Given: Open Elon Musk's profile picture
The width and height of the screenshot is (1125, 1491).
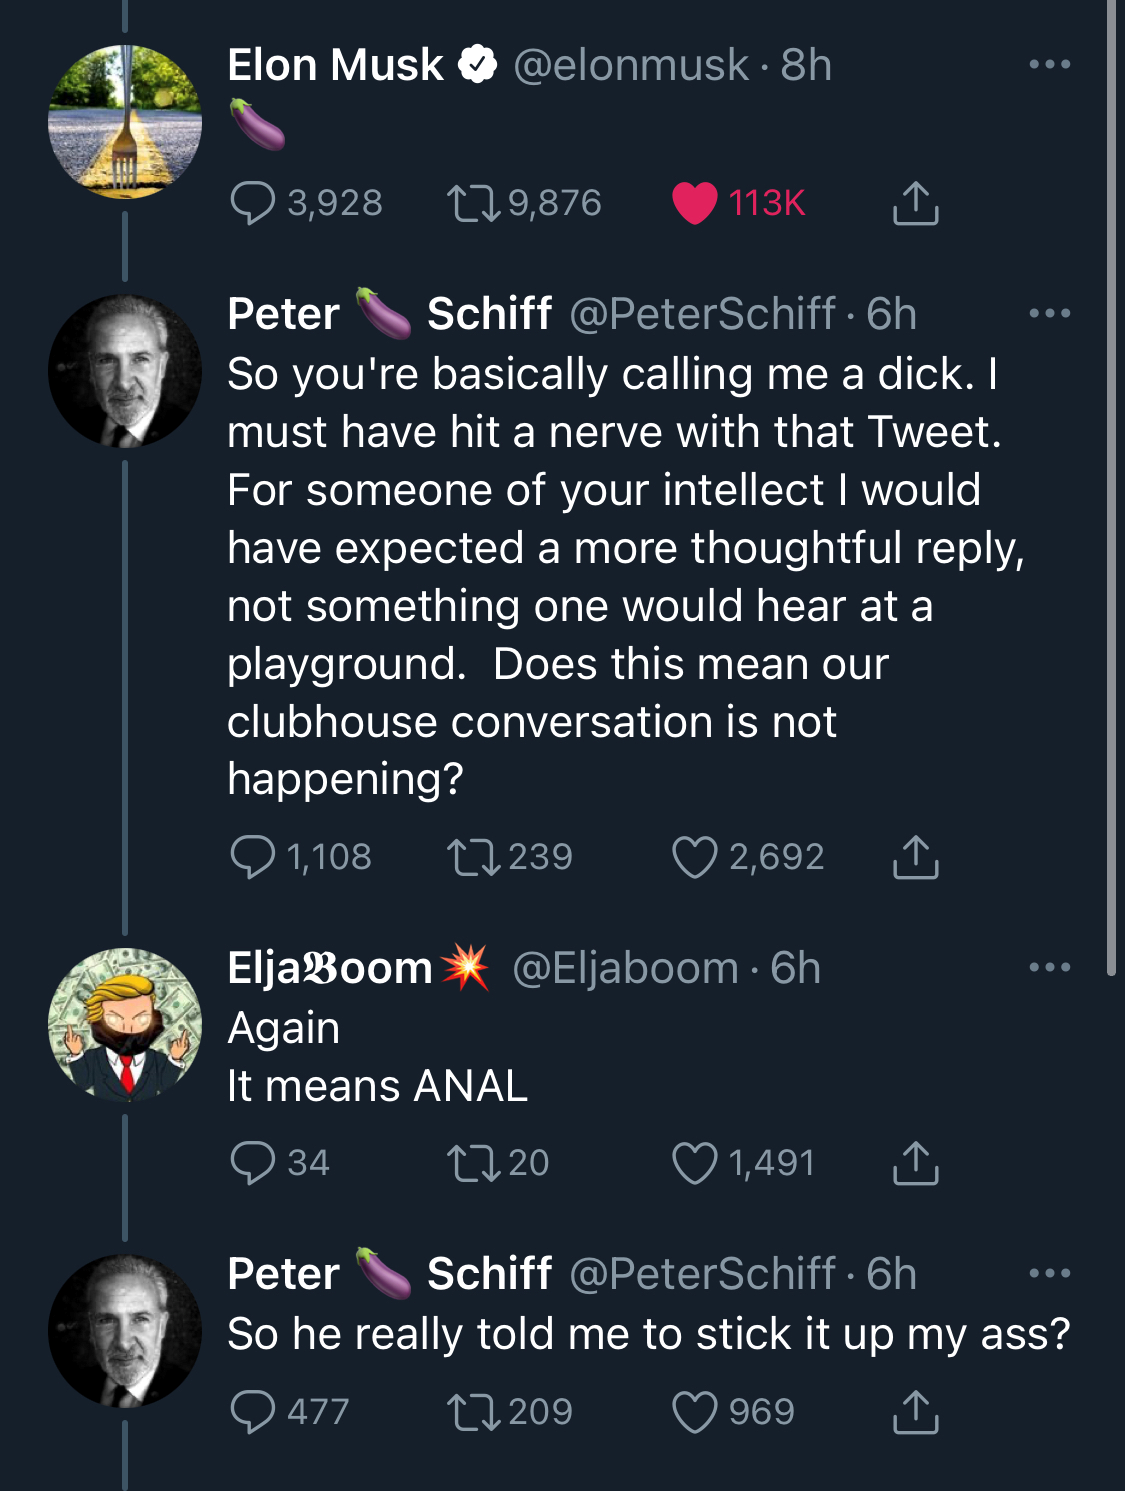Looking at the screenshot, I should (x=125, y=122).
